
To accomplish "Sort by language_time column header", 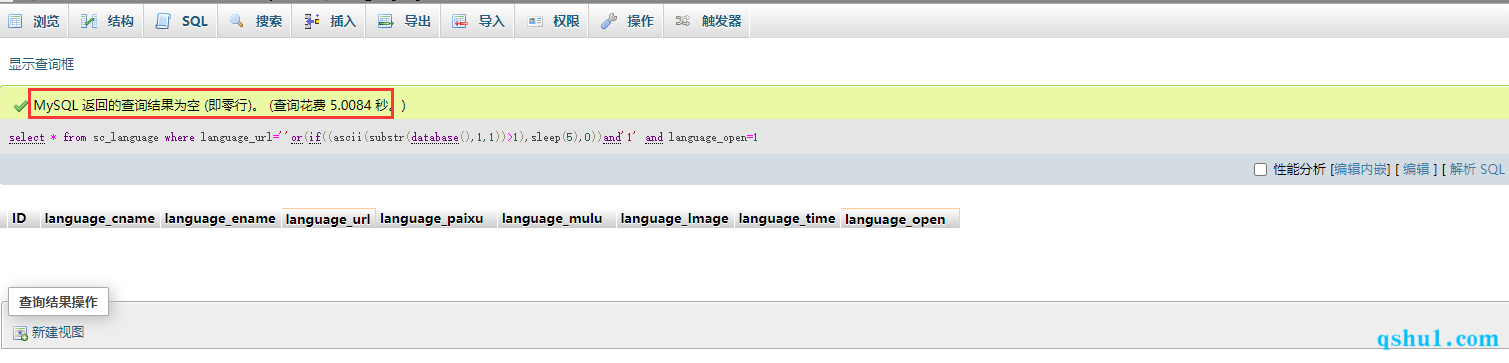I will 787,218.
